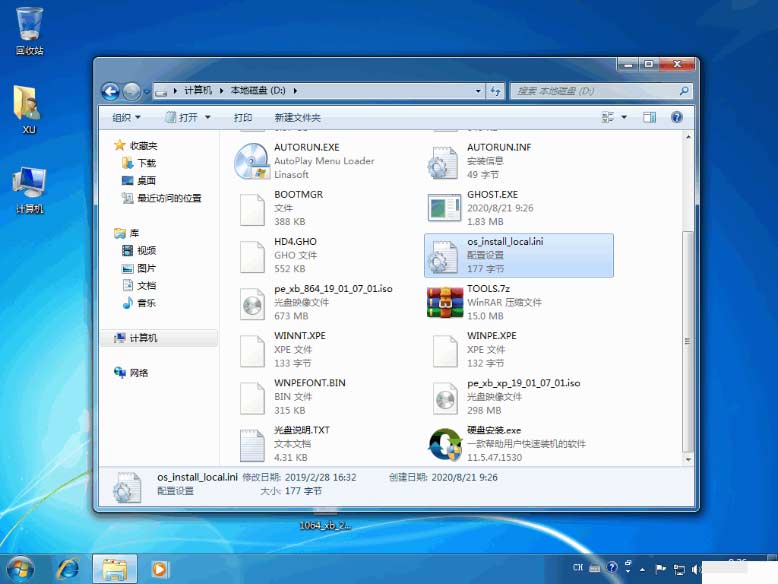
Task: Select 下载 in the favorites sidebar
Action: coord(146,163)
